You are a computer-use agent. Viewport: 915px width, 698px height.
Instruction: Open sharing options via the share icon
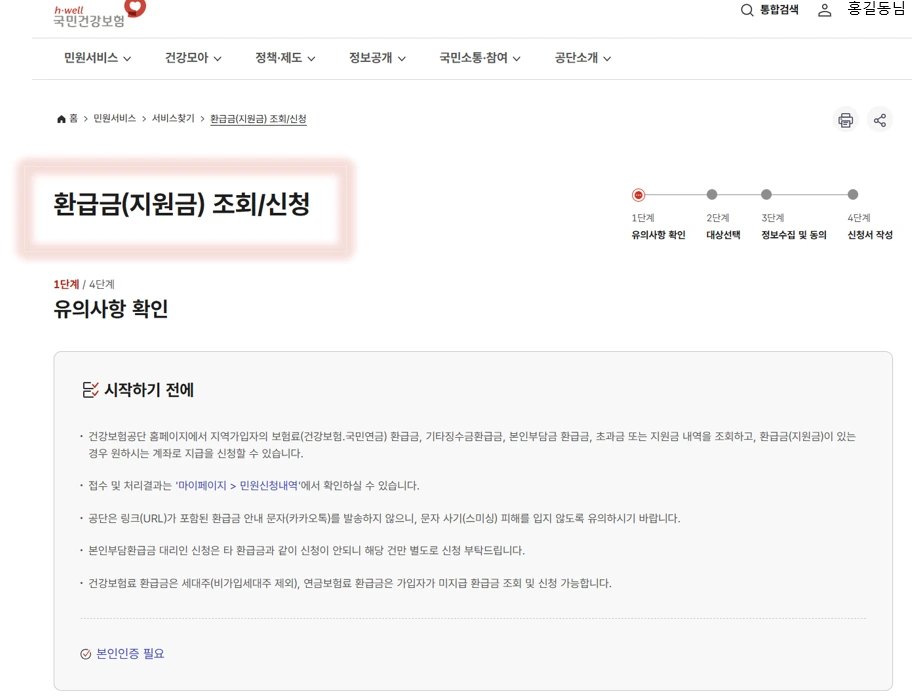880,119
